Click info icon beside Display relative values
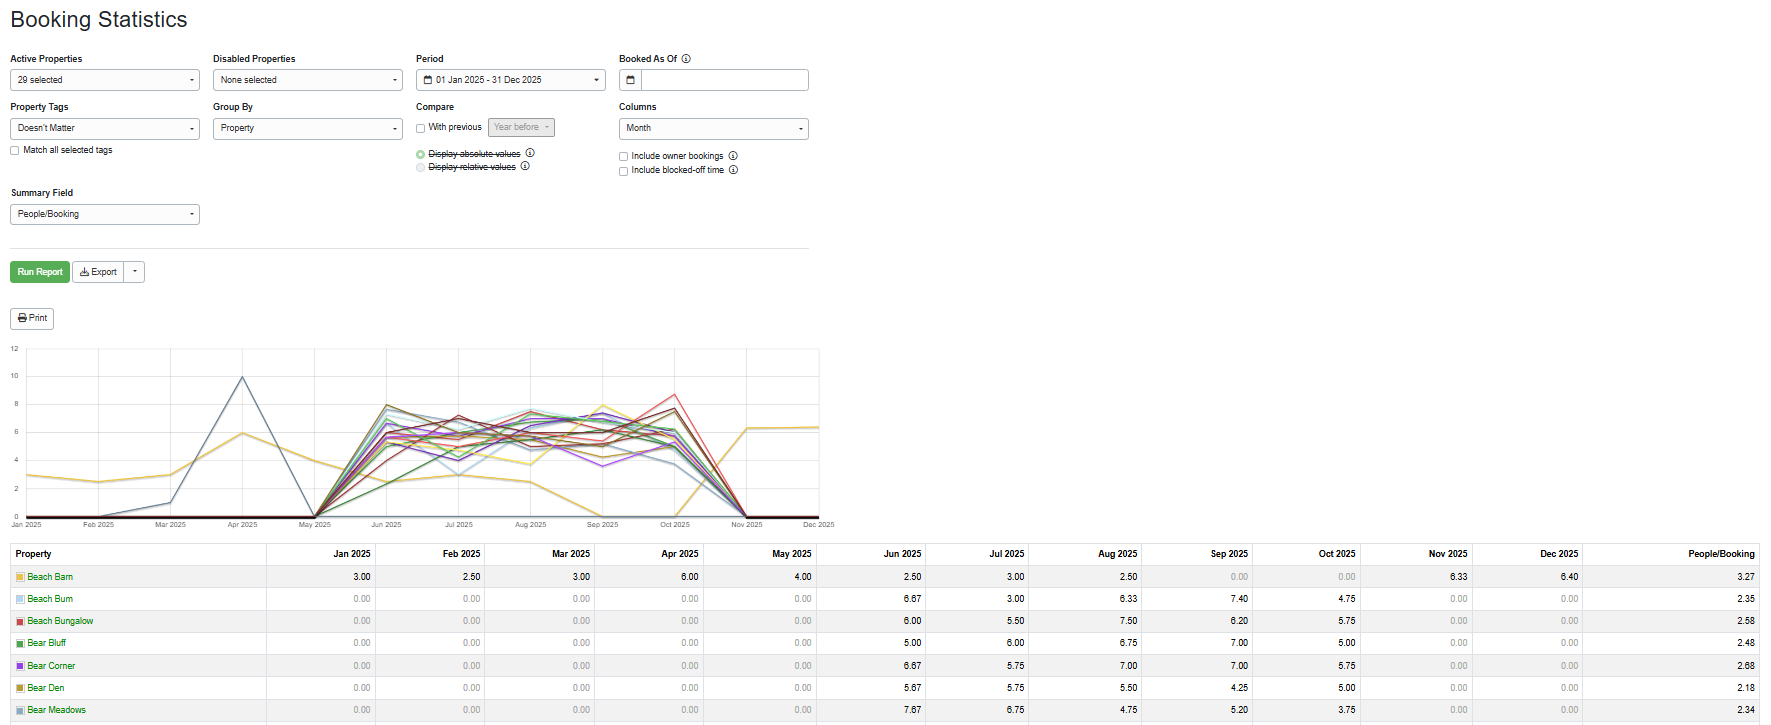Screen dimensions: 1771x725 coord(525,166)
